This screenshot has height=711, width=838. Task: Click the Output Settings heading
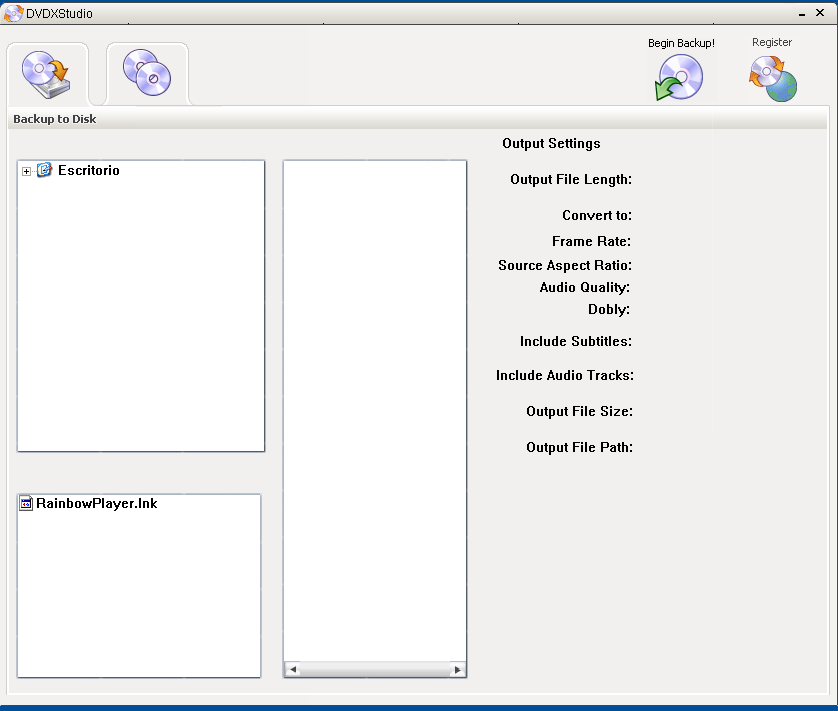(x=551, y=144)
